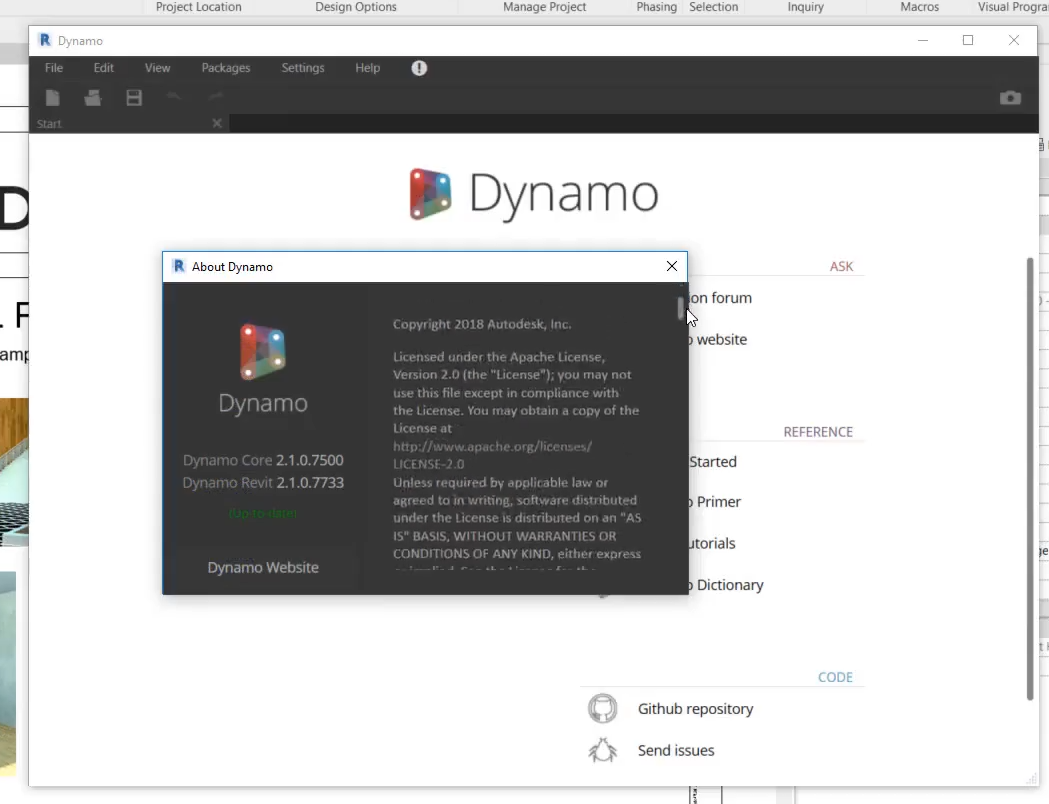Visit the Dynamo Website link
Screen dimensions: 1049x804
point(263,567)
